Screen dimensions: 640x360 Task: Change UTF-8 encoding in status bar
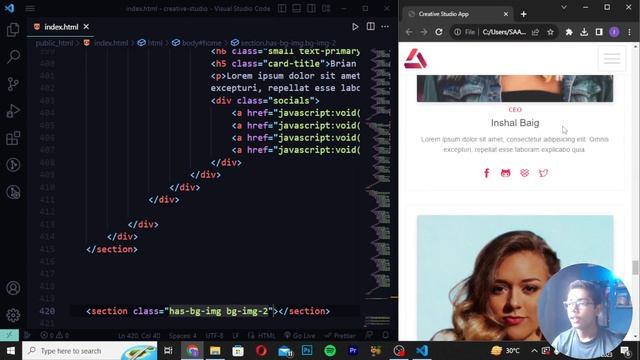point(215,336)
